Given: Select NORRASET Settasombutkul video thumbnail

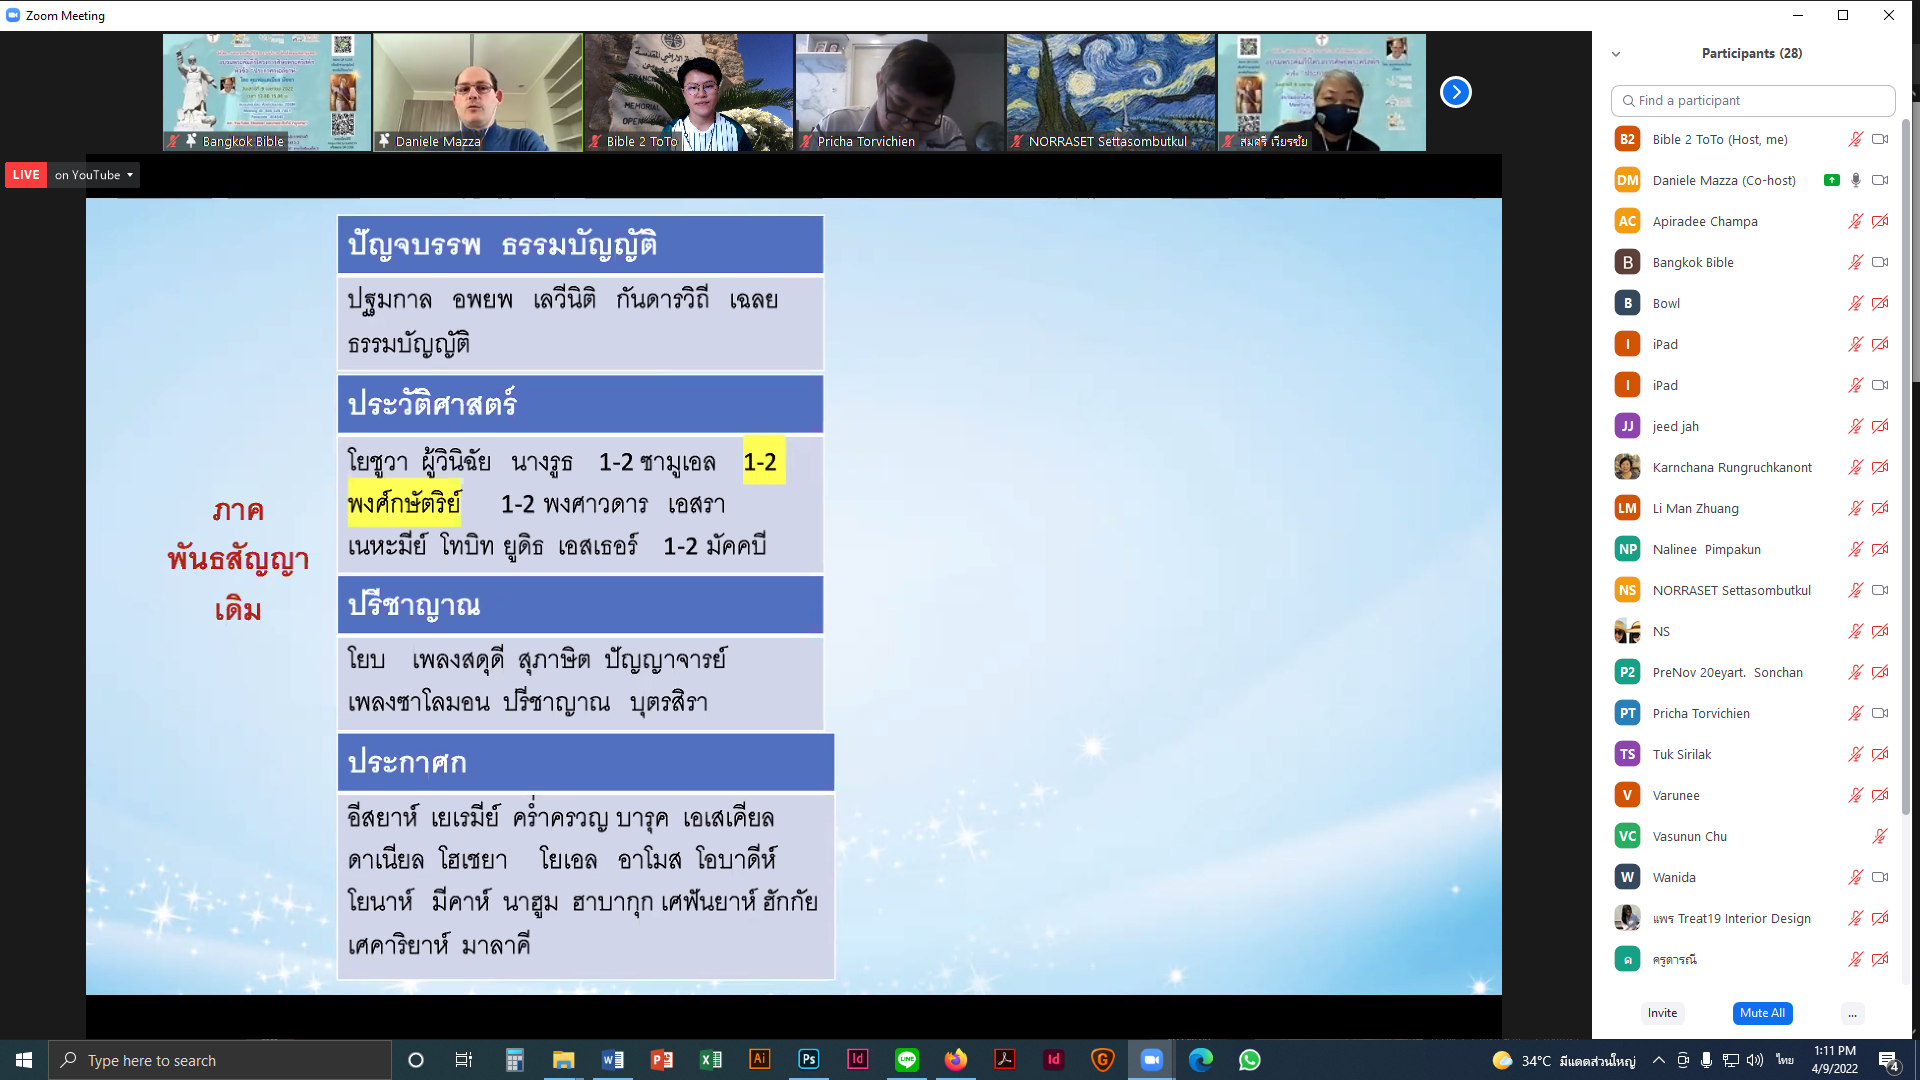Looking at the screenshot, I should coord(1111,92).
